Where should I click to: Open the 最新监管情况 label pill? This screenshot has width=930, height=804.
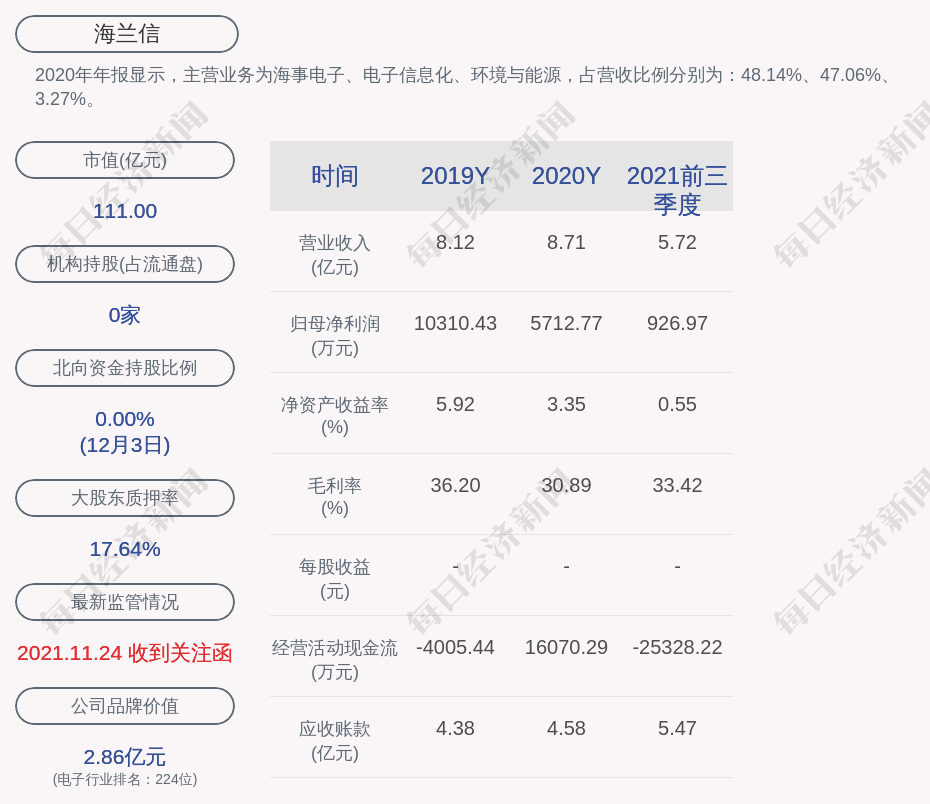125,602
